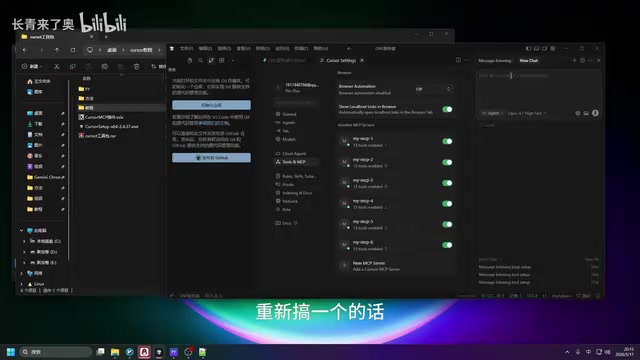640x360 pixels.
Task: Open the Windows Start menu
Action: (11, 352)
